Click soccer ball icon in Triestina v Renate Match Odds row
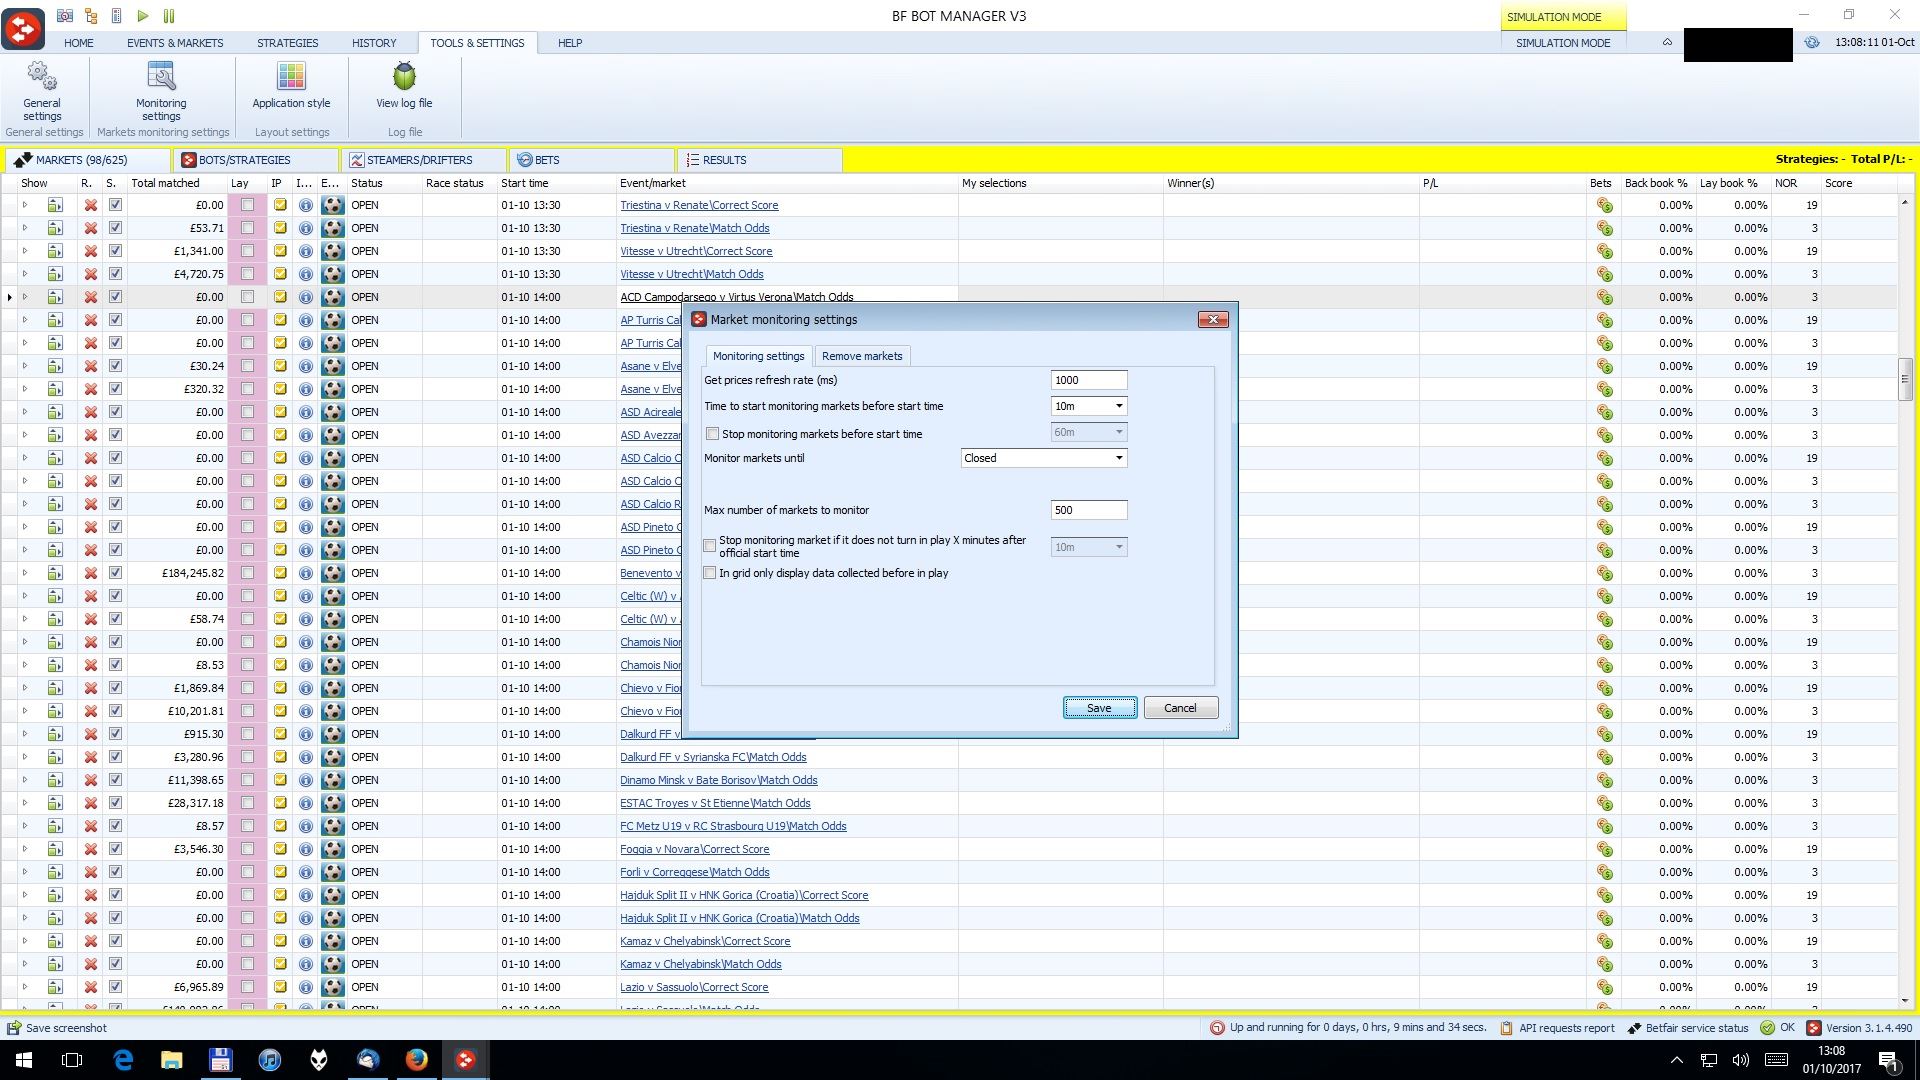The image size is (1920, 1080). point(333,228)
